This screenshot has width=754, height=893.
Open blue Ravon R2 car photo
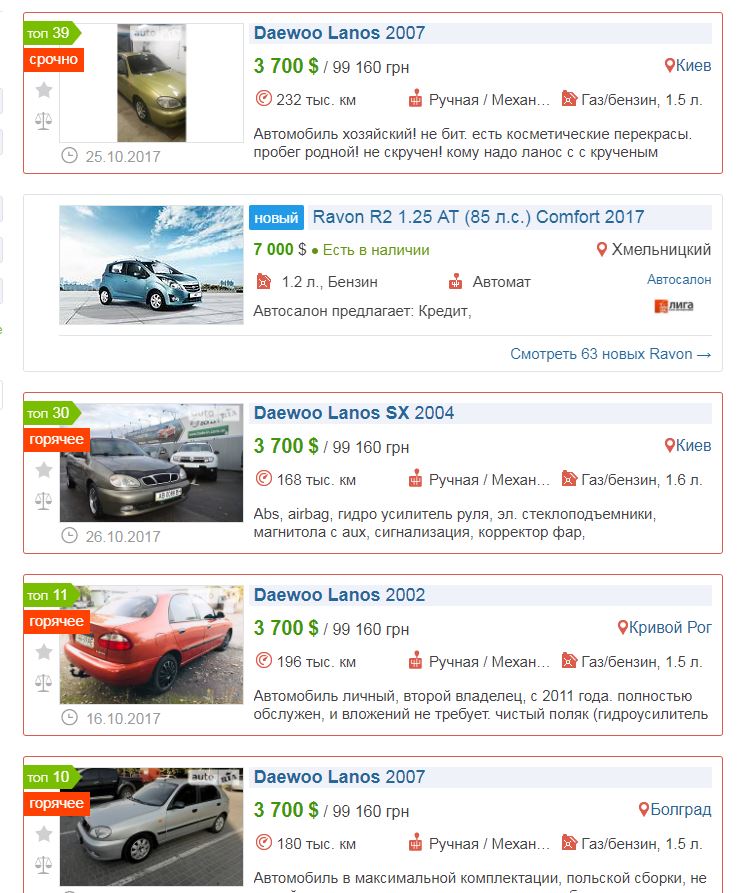tap(151, 265)
